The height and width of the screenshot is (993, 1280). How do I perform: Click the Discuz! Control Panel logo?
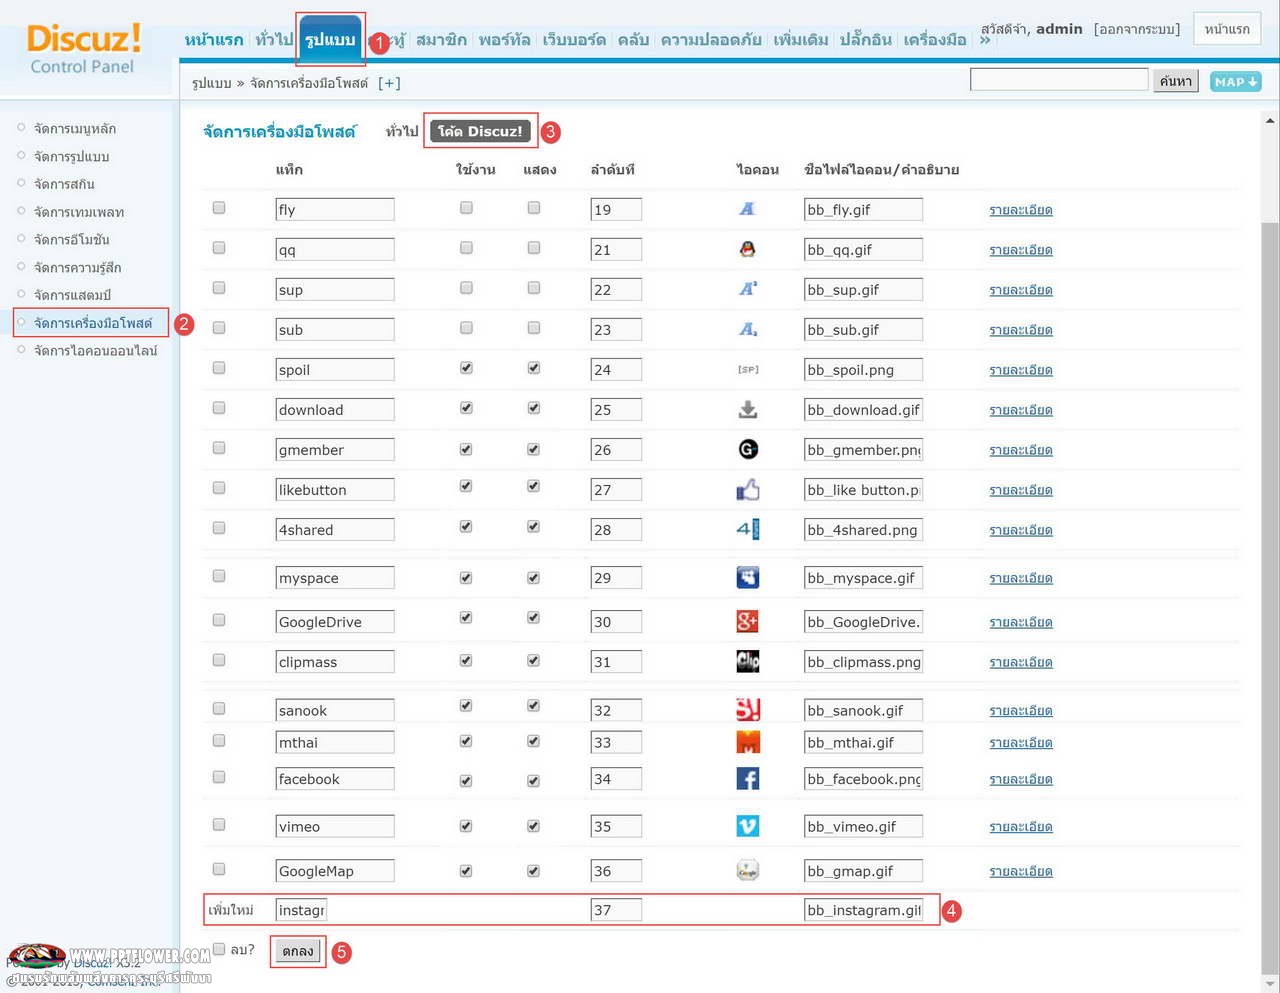(x=84, y=49)
